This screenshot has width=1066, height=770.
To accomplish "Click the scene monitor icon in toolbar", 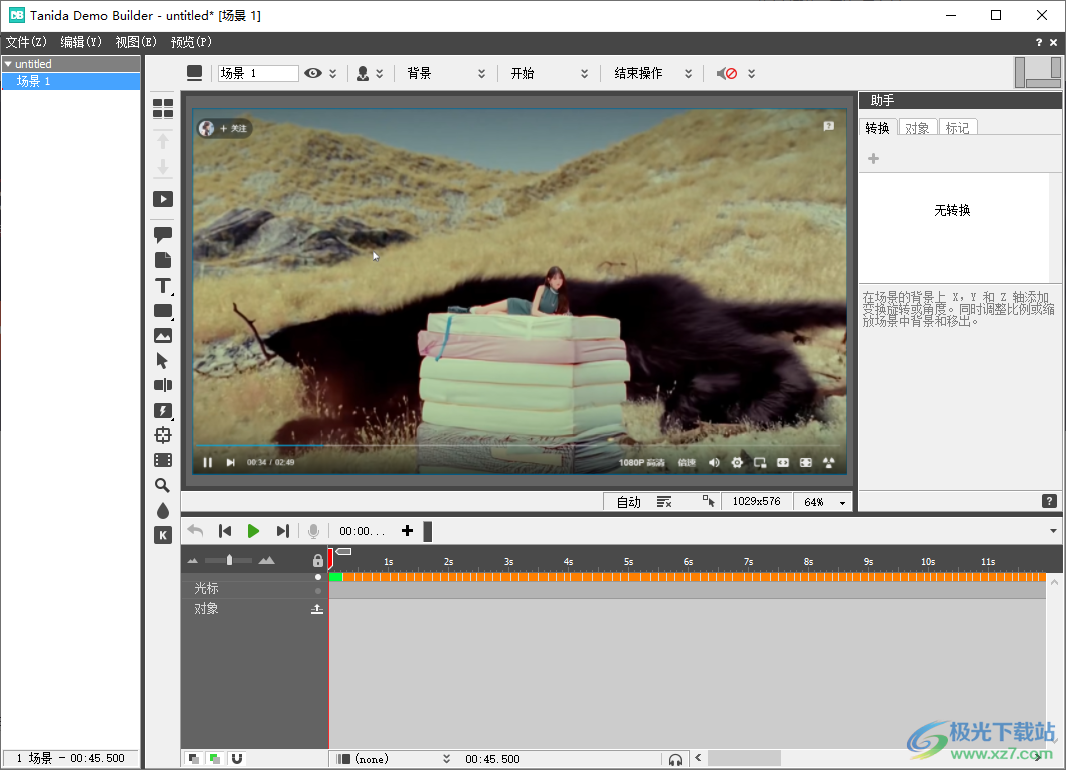I will click(x=194, y=73).
